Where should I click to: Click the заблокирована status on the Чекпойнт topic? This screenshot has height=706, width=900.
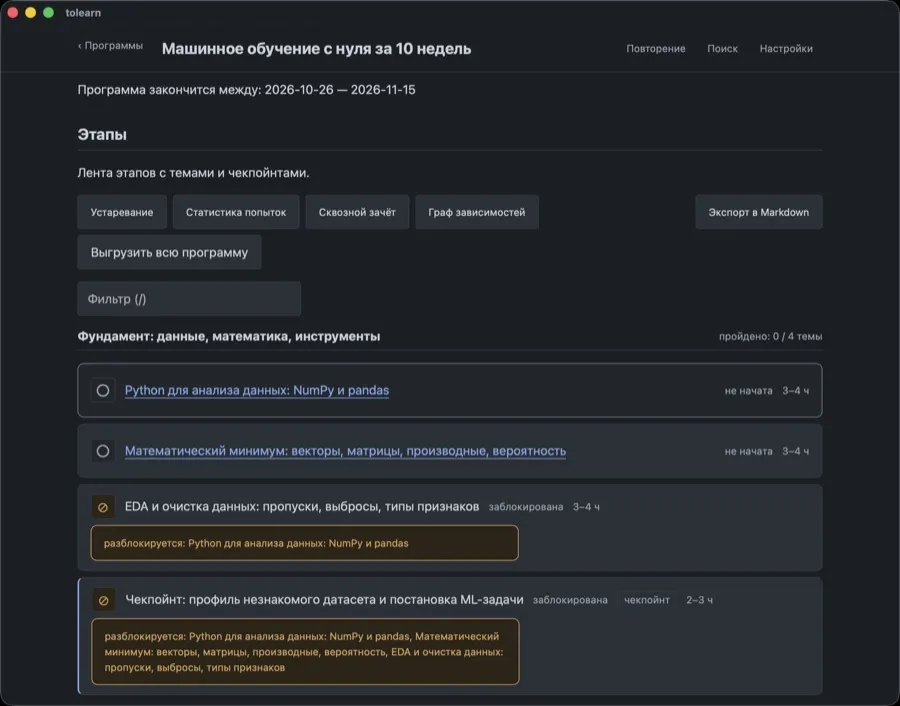570,600
